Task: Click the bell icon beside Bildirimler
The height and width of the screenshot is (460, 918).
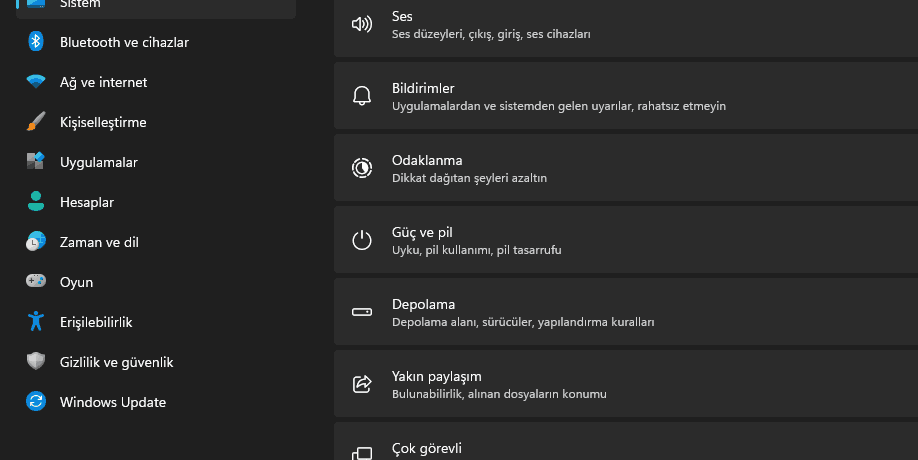Action: click(362, 96)
